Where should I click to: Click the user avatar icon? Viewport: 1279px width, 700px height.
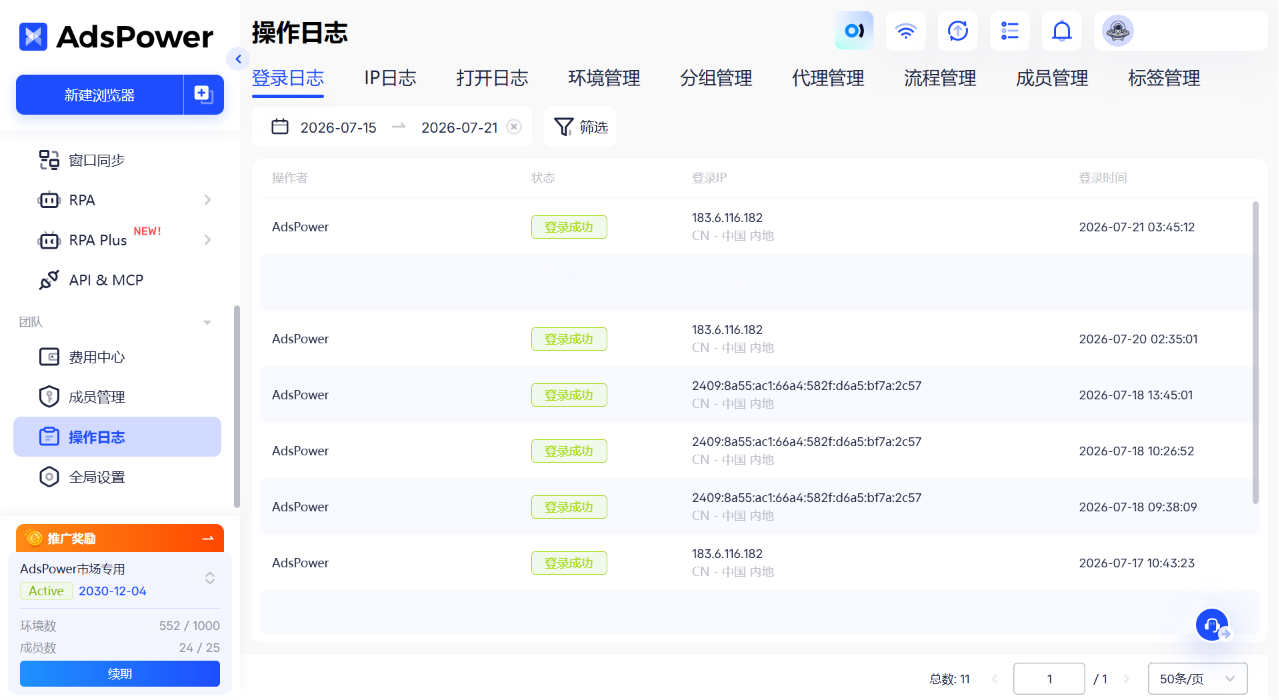pos(1118,31)
